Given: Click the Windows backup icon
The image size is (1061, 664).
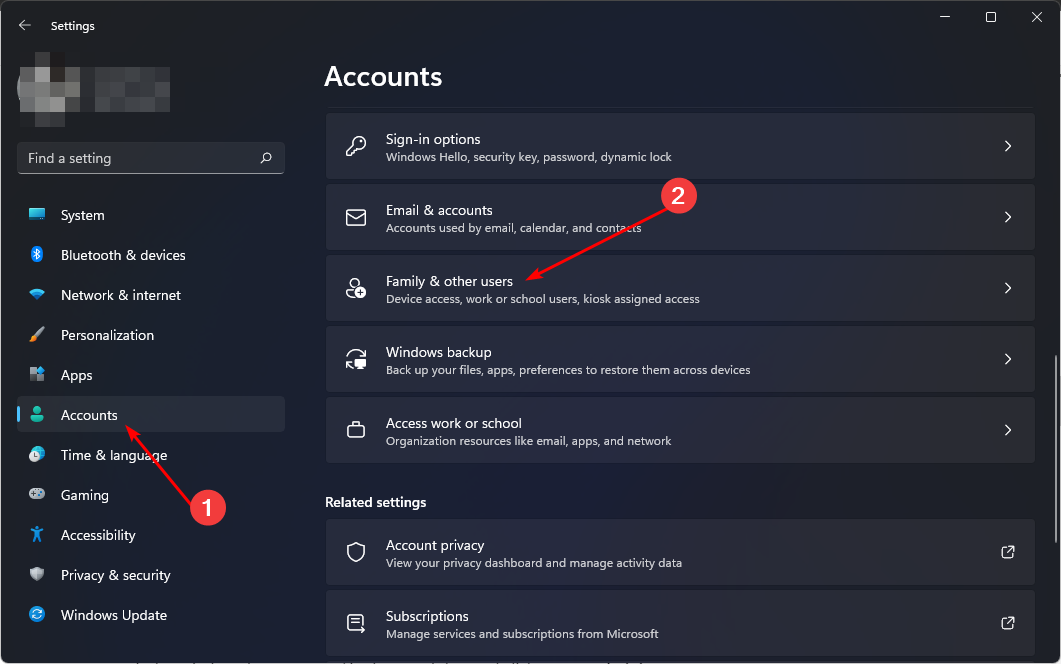Looking at the screenshot, I should 356,360.
